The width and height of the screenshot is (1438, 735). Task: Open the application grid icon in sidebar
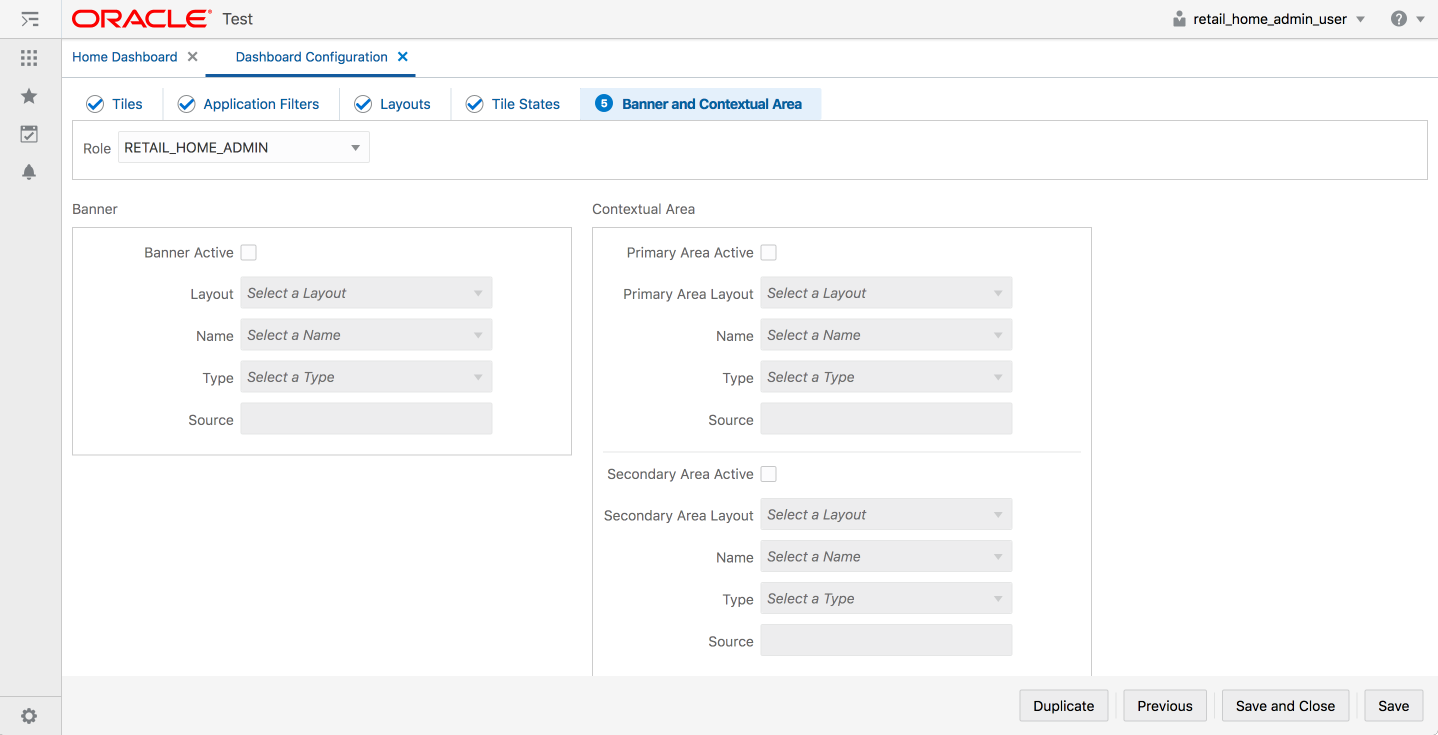[x=29, y=58]
